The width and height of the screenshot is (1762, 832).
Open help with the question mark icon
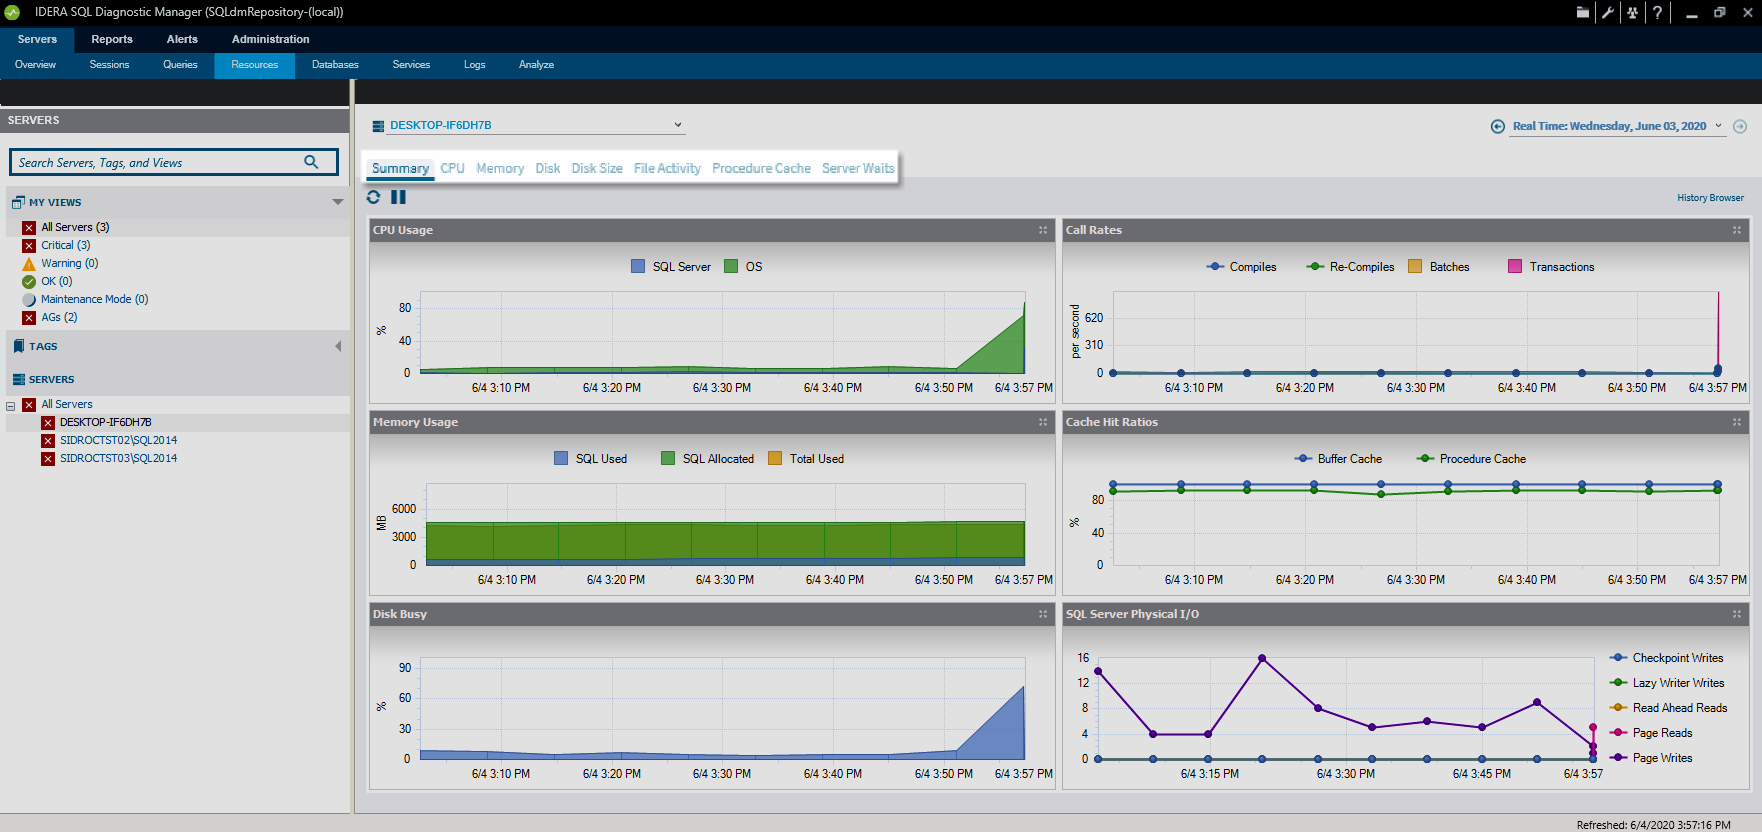tap(1657, 12)
